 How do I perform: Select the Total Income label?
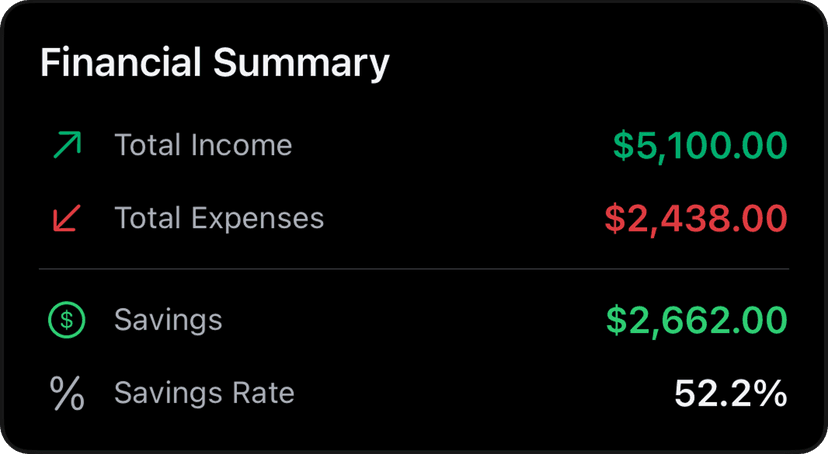click(x=203, y=146)
